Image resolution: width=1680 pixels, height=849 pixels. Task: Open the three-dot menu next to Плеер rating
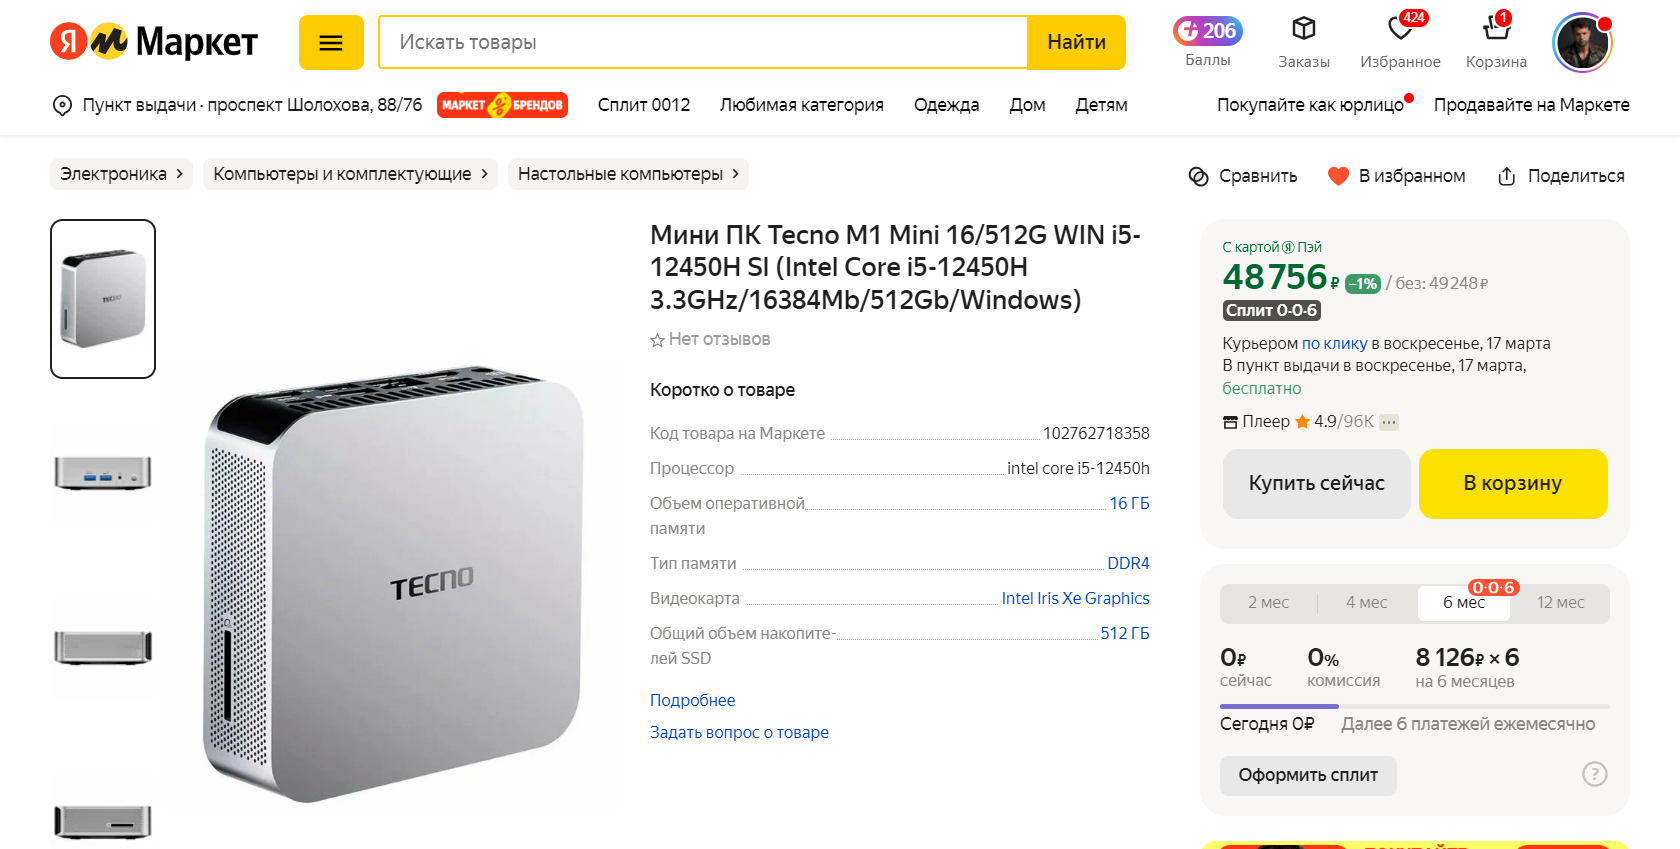(x=1387, y=421)
